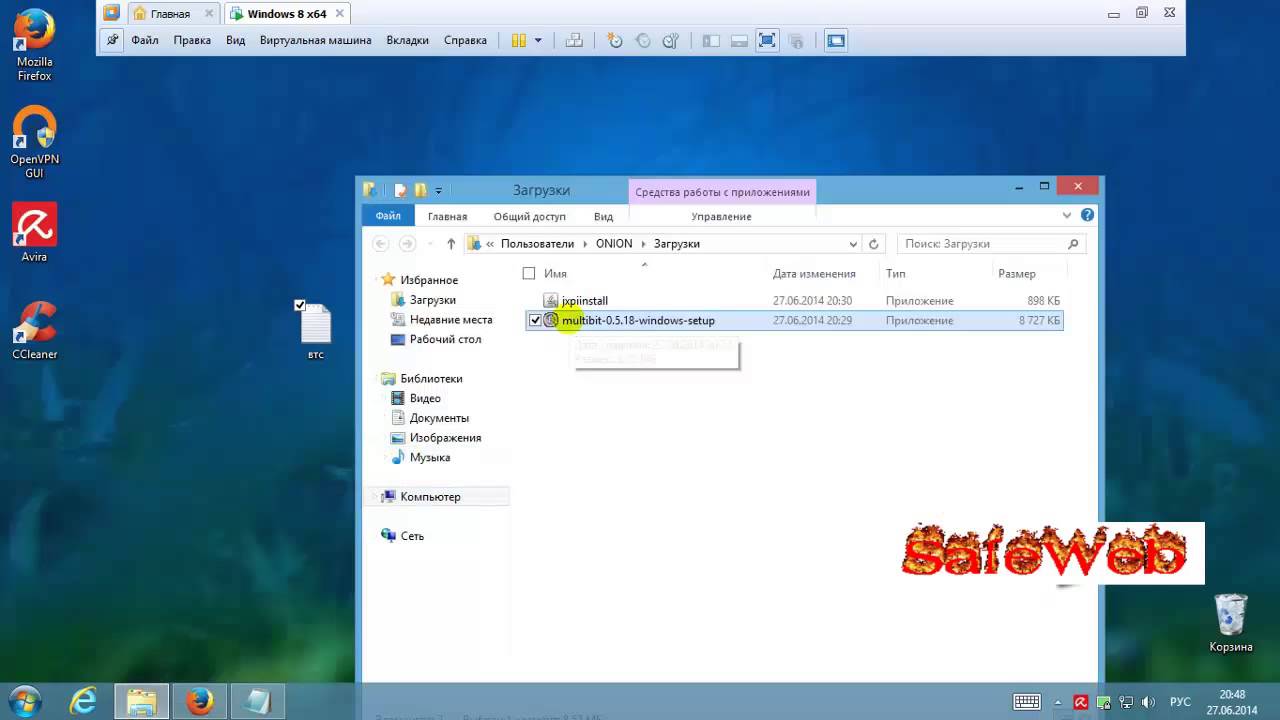Show hidden tray icons arrow
Image resolution: width=1280 pixels, height=720 pixels.
pos(1059,702)
